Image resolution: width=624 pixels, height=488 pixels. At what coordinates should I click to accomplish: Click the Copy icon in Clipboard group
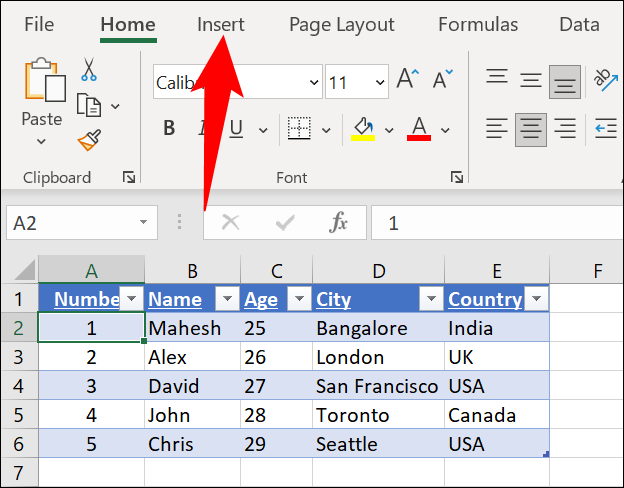[89, 104]
